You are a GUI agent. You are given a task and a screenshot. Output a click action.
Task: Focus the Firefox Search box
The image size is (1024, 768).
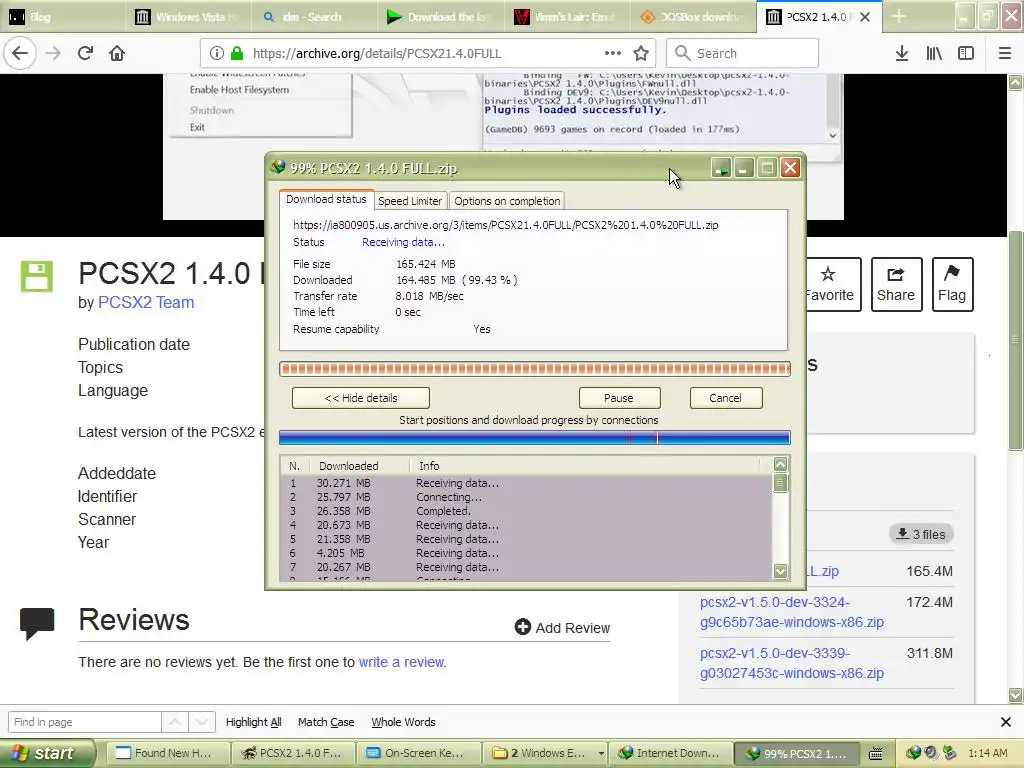(x=743, y=53)
